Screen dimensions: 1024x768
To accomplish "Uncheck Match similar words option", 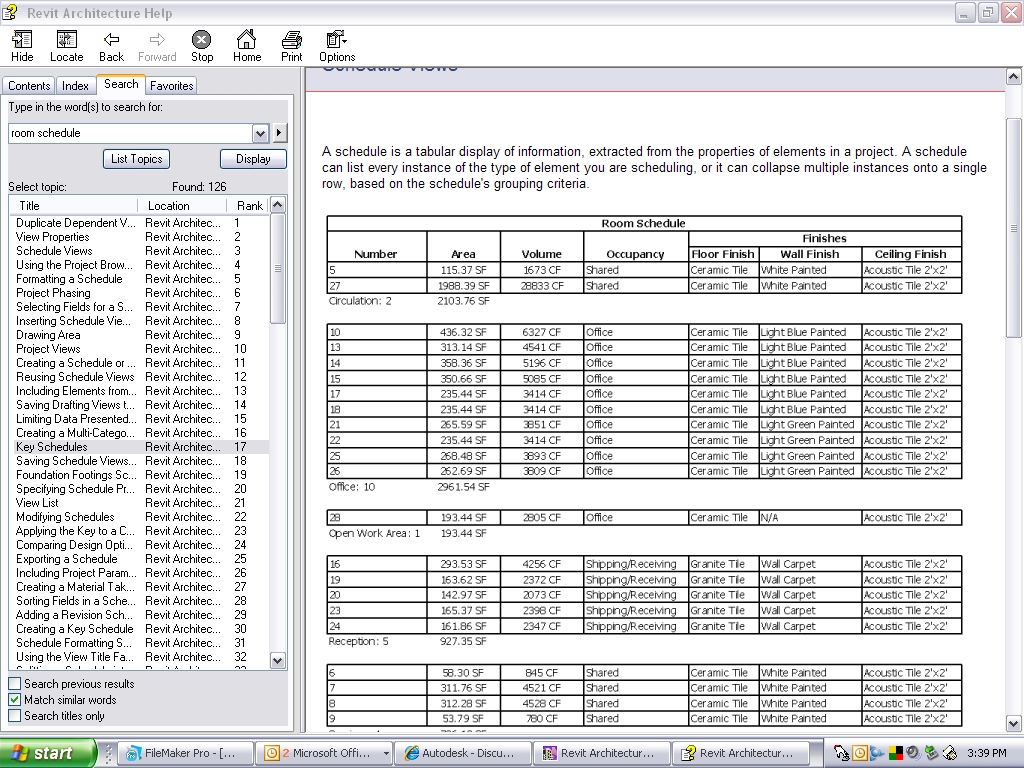I will click(15, 700).
